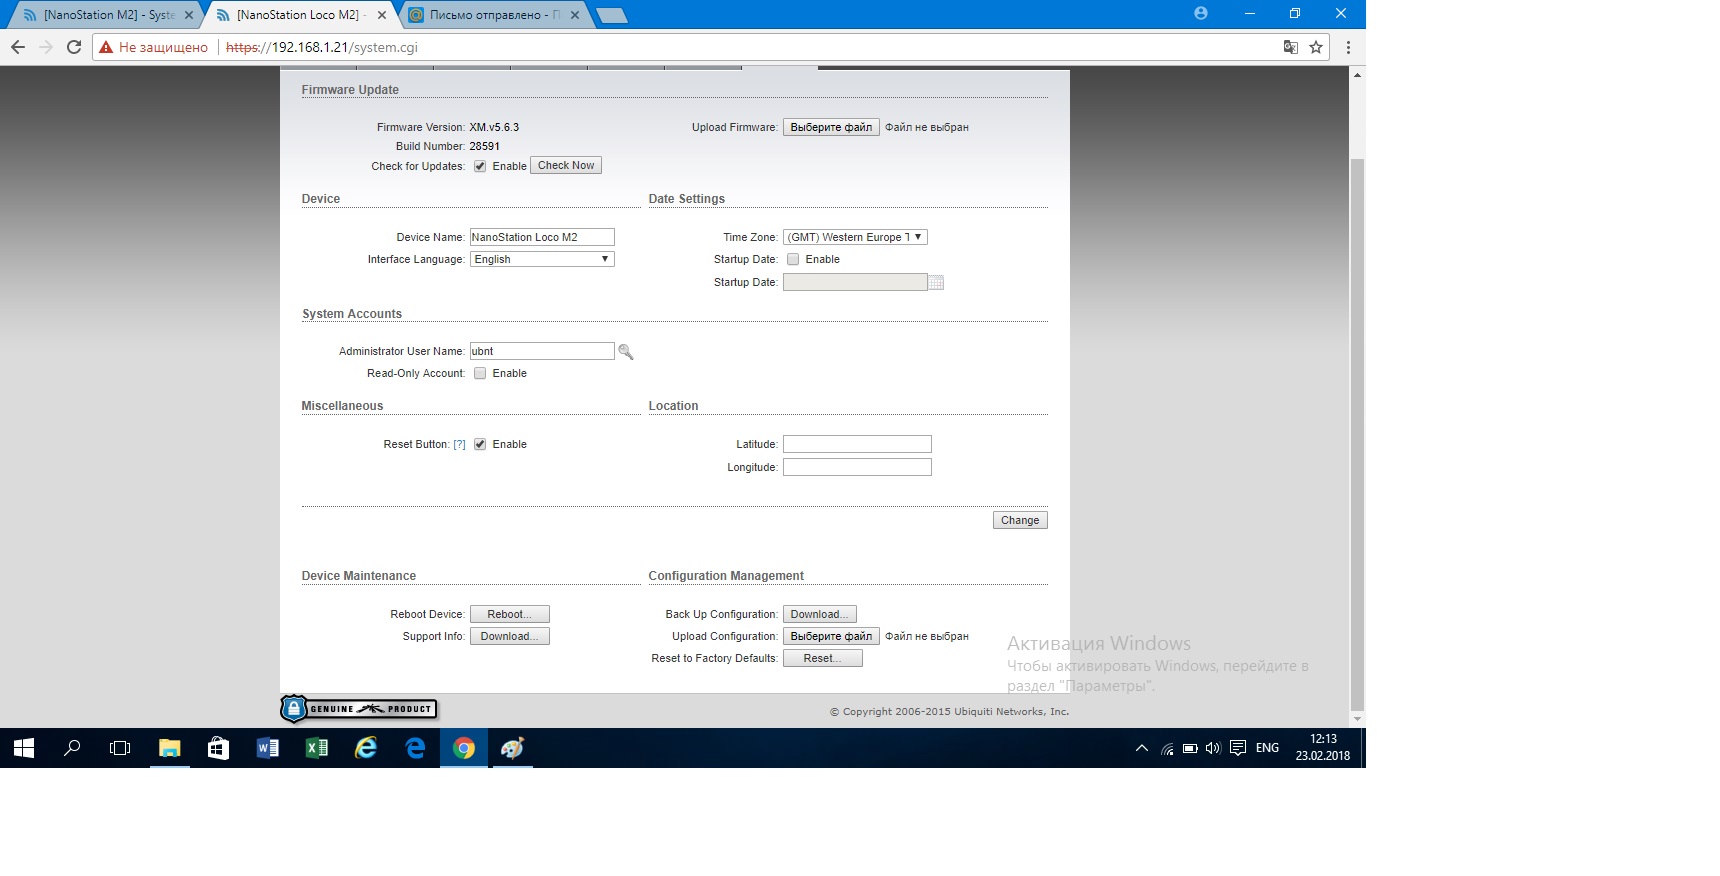This screenshot has height=876, width=1720.
Task: Click the Reboot... button
Action: pyautogui.click(x=510, y=614)
